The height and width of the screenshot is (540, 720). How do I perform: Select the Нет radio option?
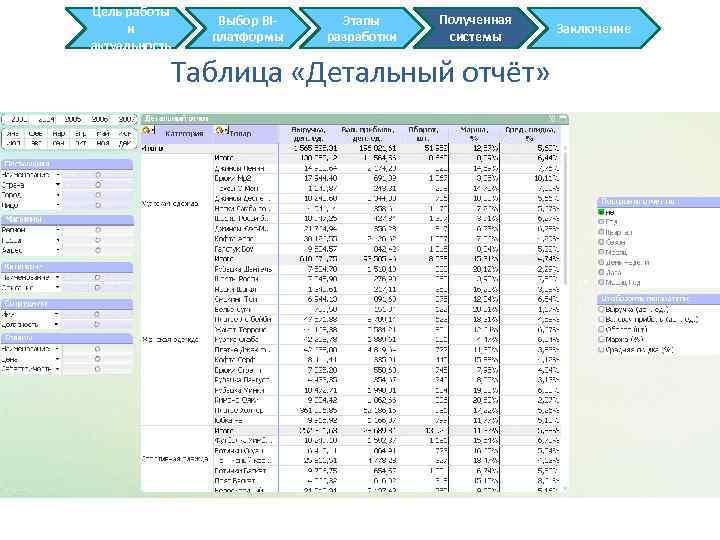(601, 212)
